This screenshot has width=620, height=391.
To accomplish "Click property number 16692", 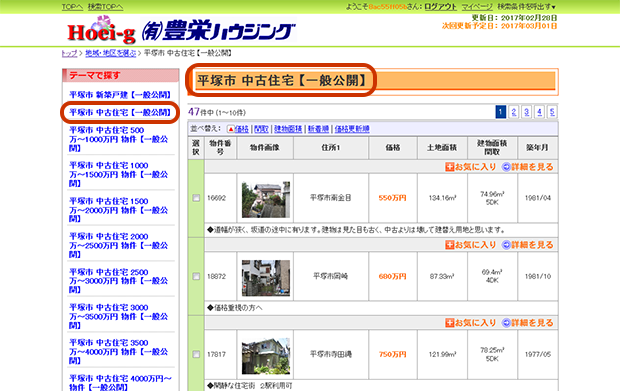I will point(216,198).
